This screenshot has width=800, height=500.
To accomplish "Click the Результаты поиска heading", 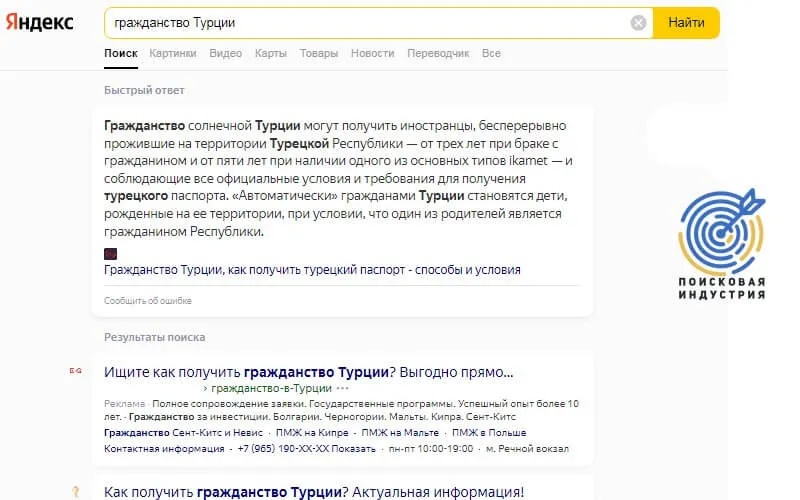I will (x=155, y=337).
